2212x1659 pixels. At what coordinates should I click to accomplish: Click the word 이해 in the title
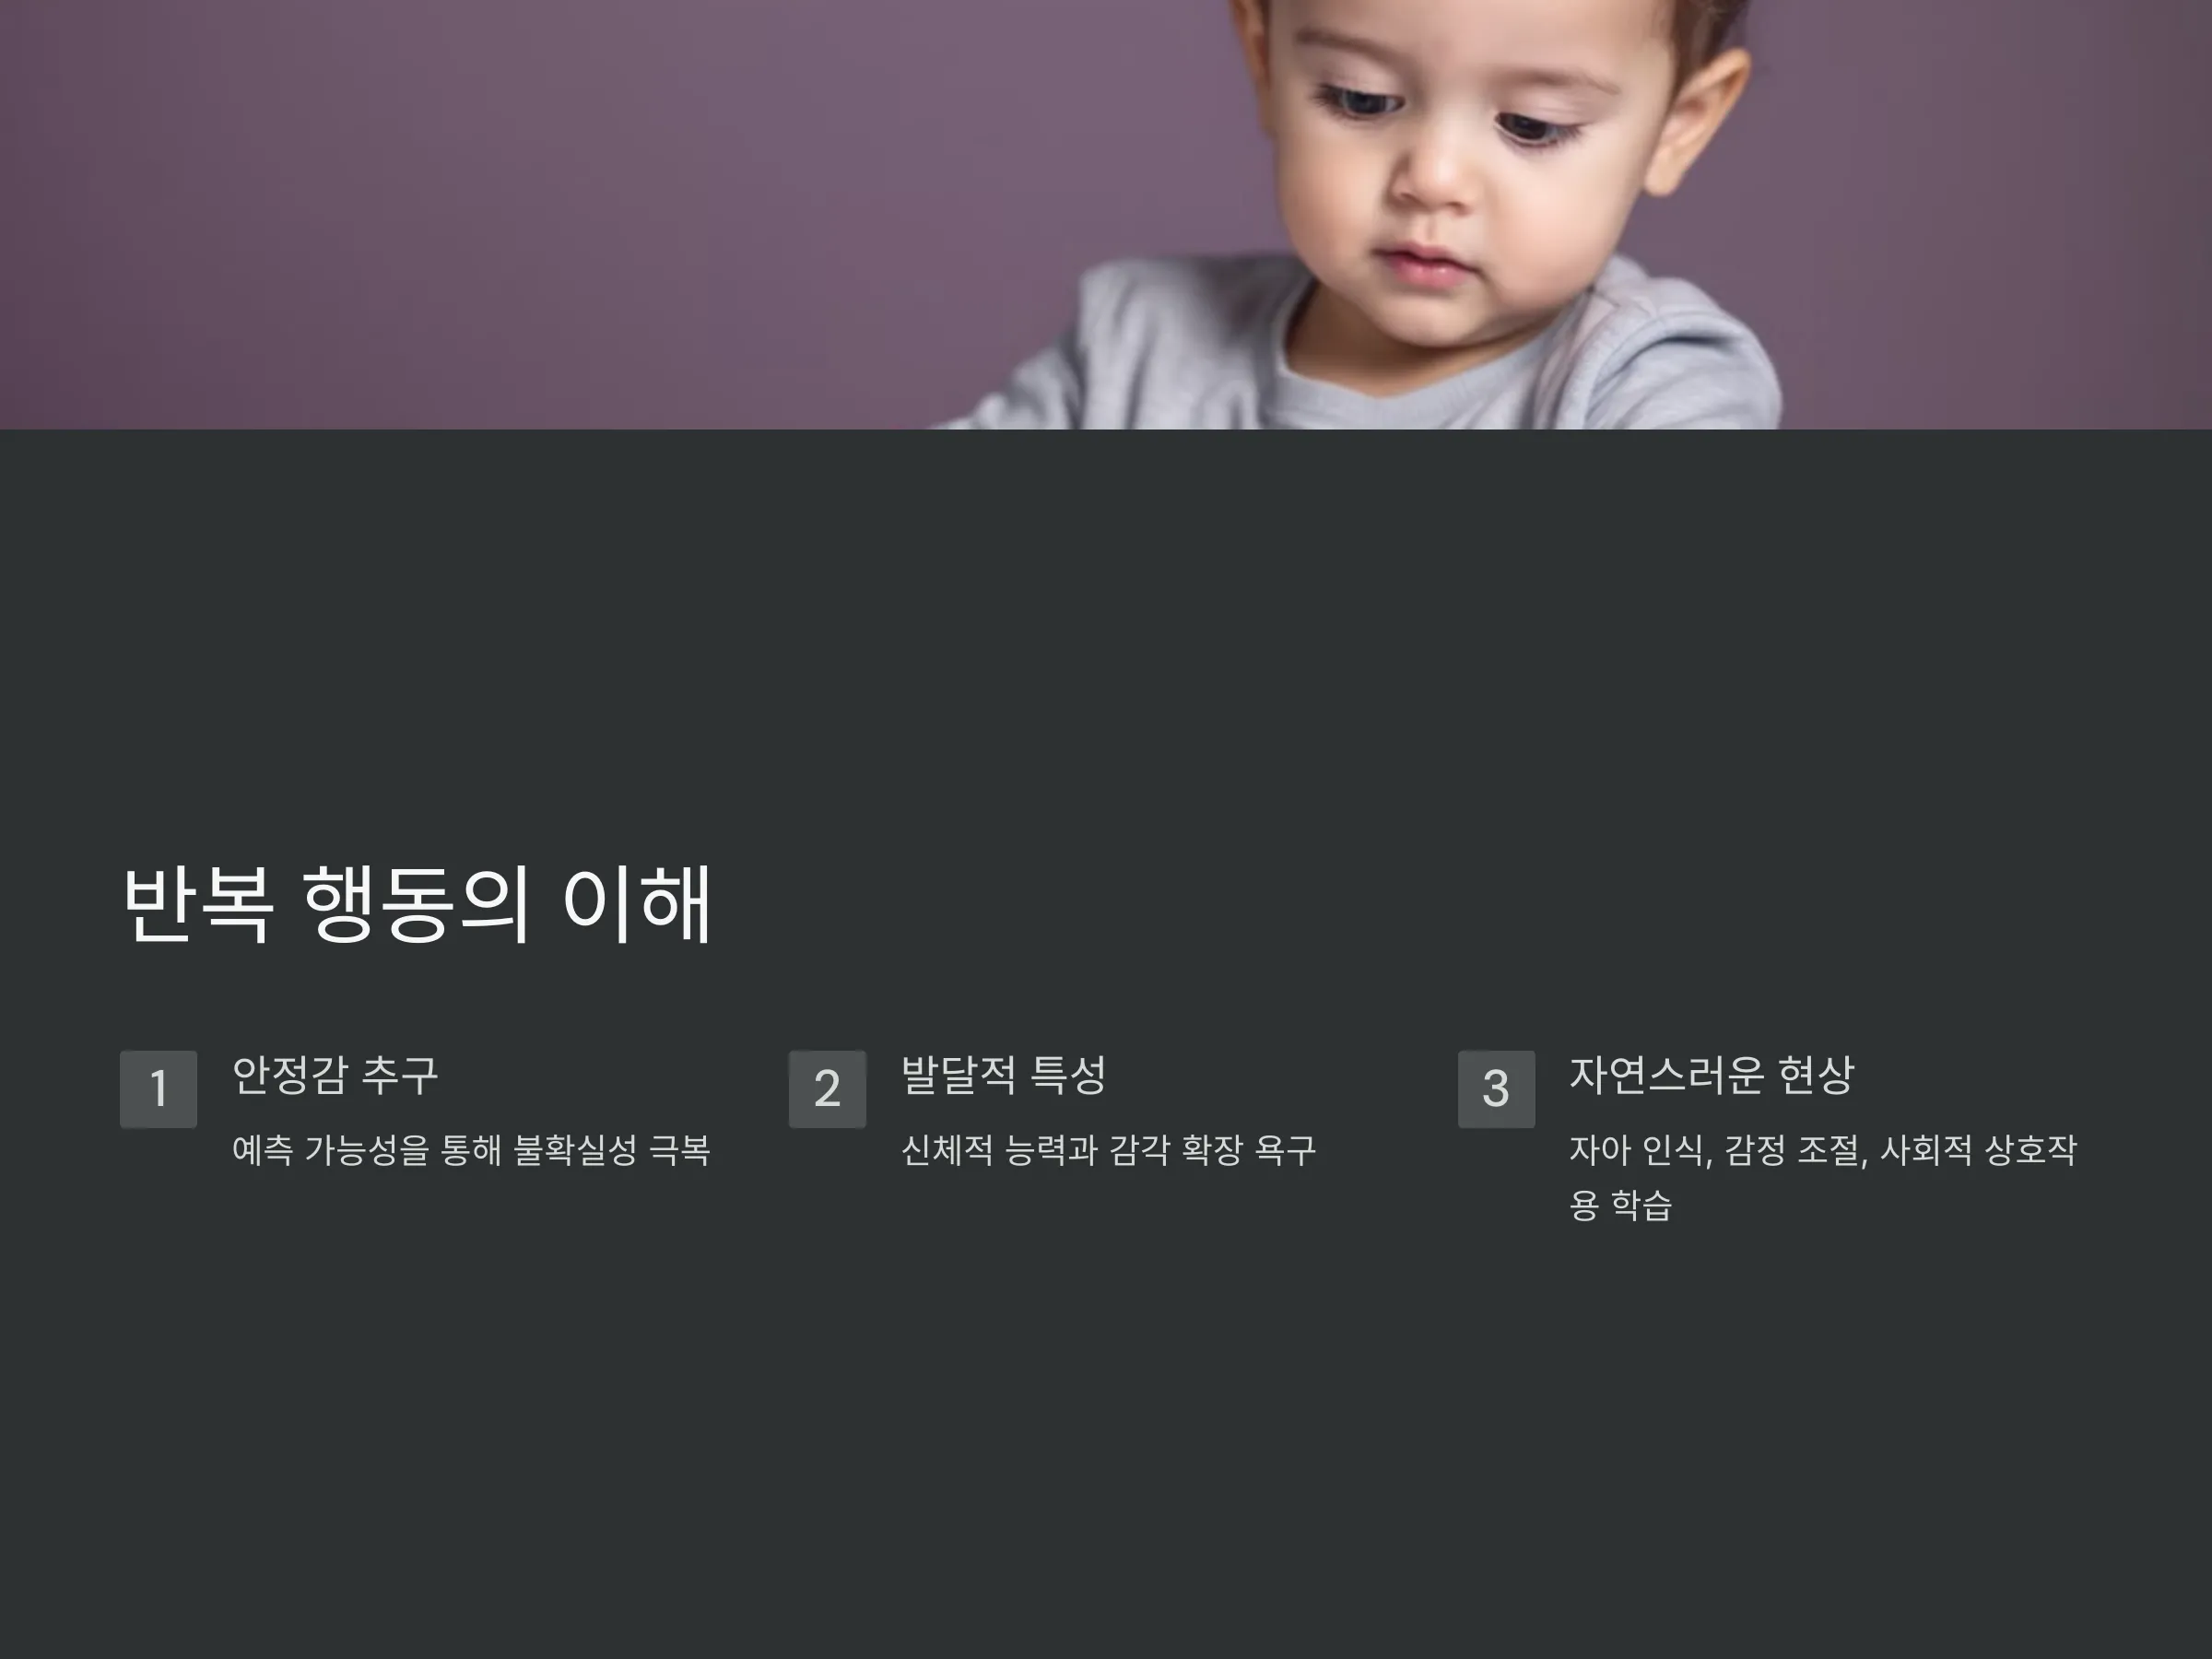[x=638, y=904]
